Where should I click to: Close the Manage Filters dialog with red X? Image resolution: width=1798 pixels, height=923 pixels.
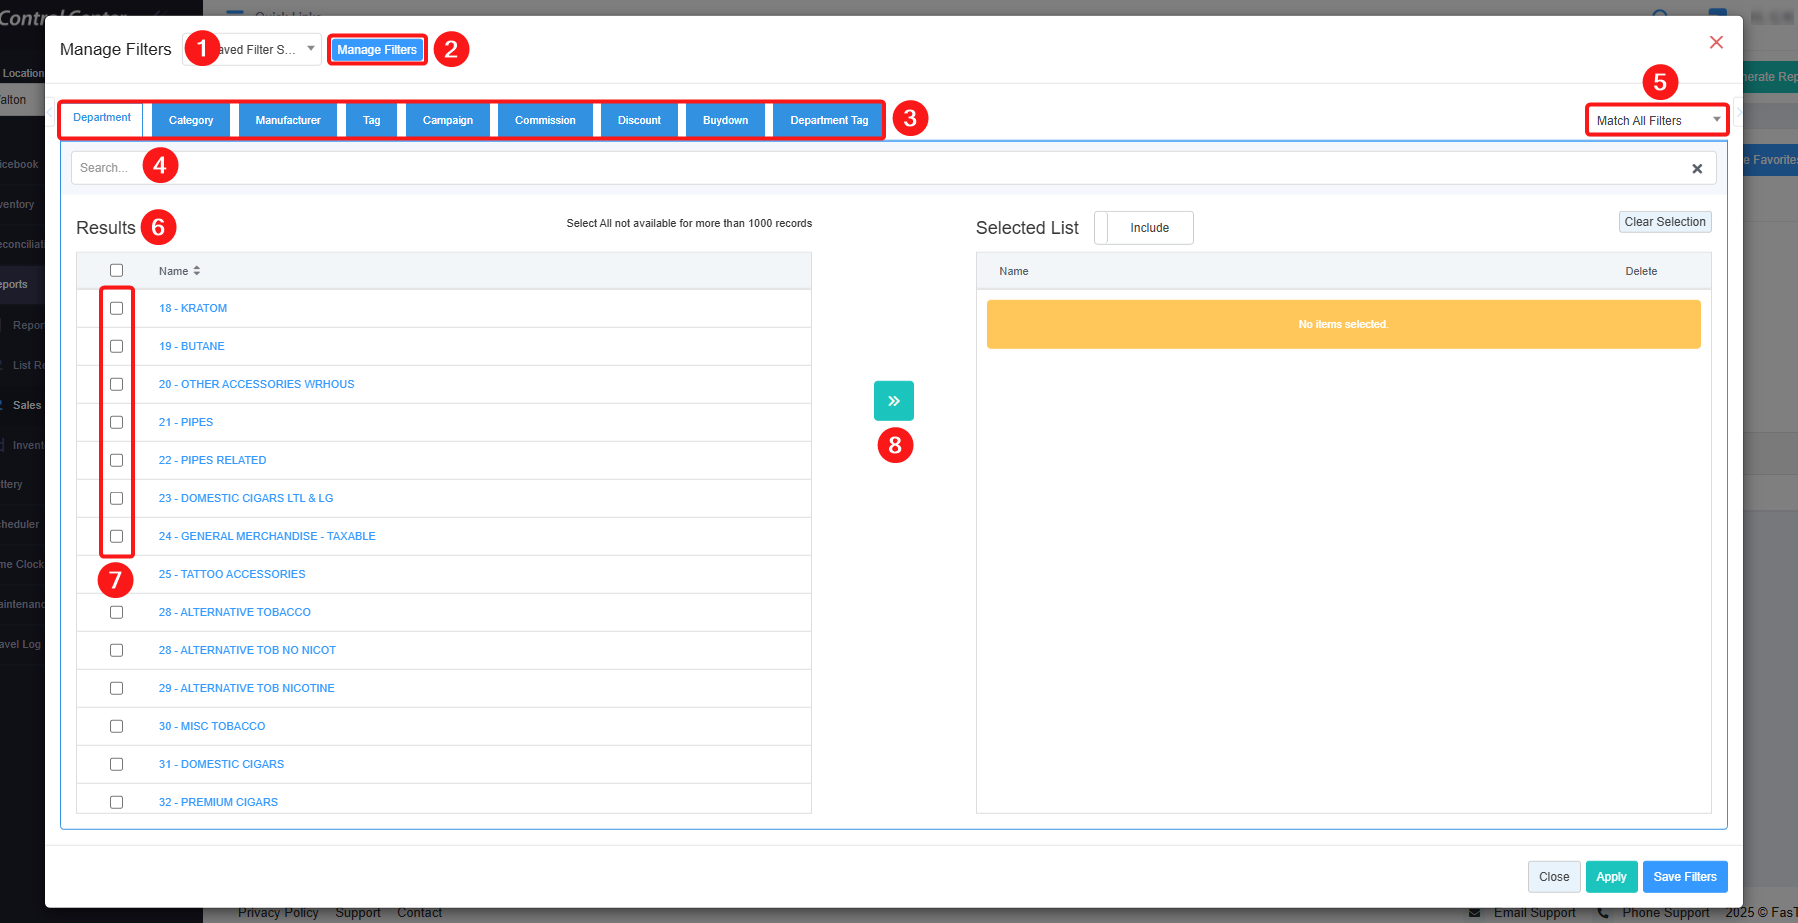click(x=1716, y=42)
